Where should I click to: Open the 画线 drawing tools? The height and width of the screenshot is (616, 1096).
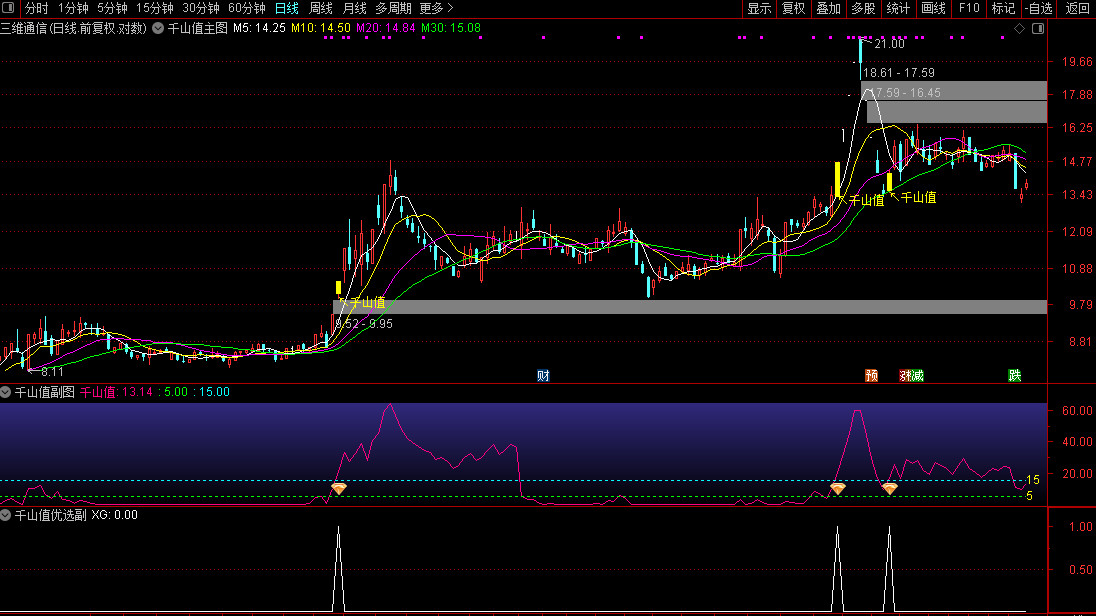[x=932, y=8]
